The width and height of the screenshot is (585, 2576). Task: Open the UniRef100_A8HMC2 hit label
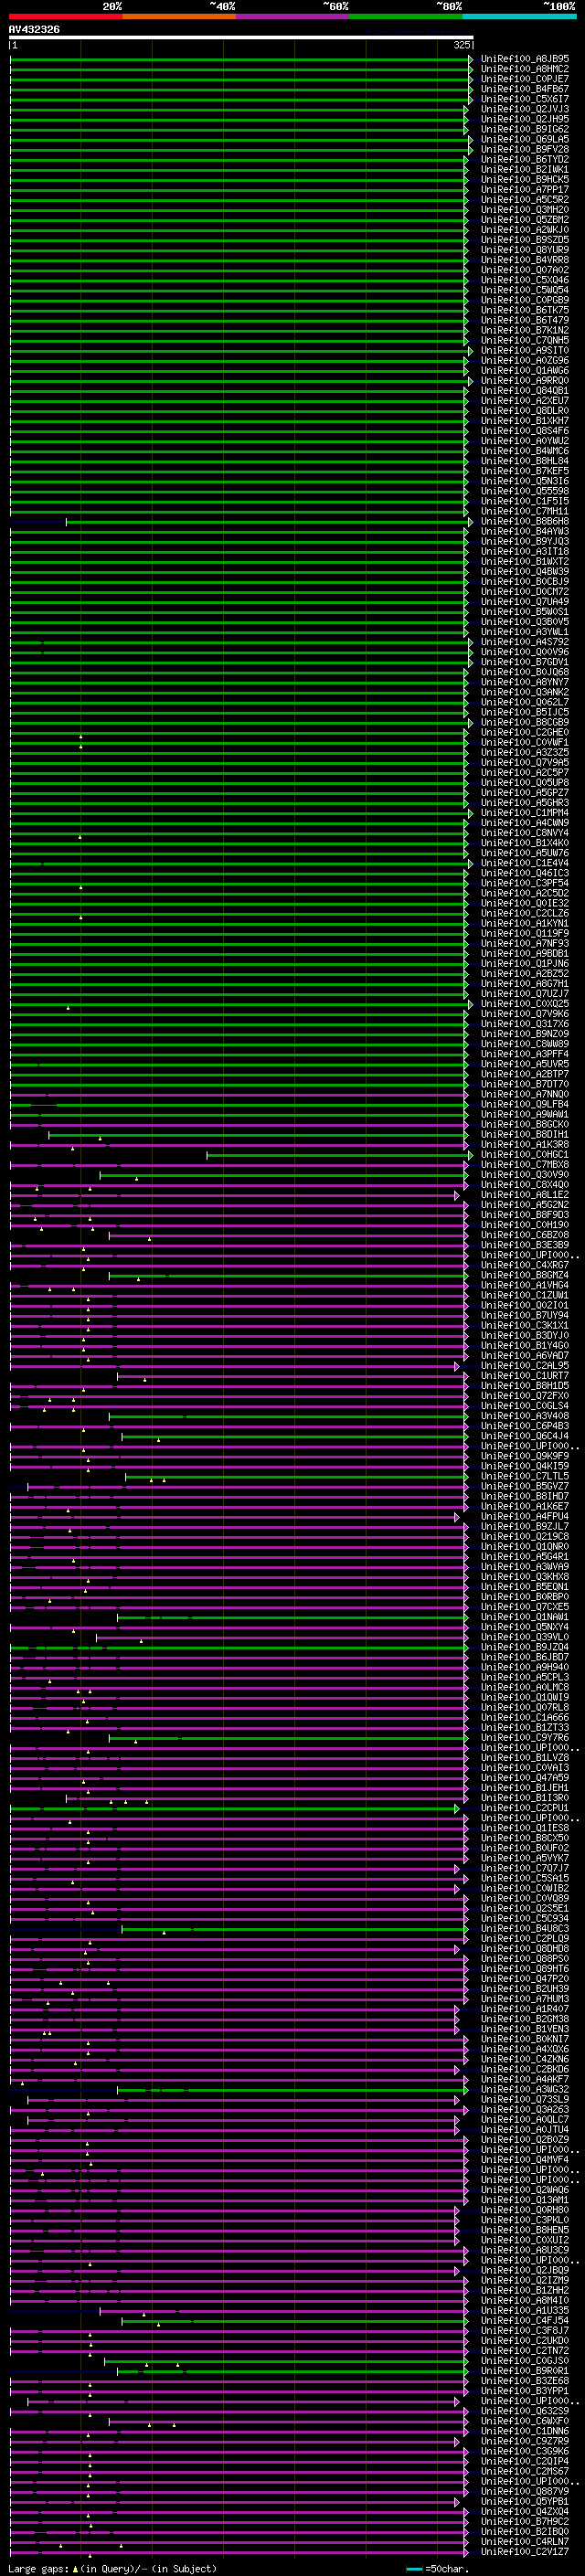pos(525,69)
